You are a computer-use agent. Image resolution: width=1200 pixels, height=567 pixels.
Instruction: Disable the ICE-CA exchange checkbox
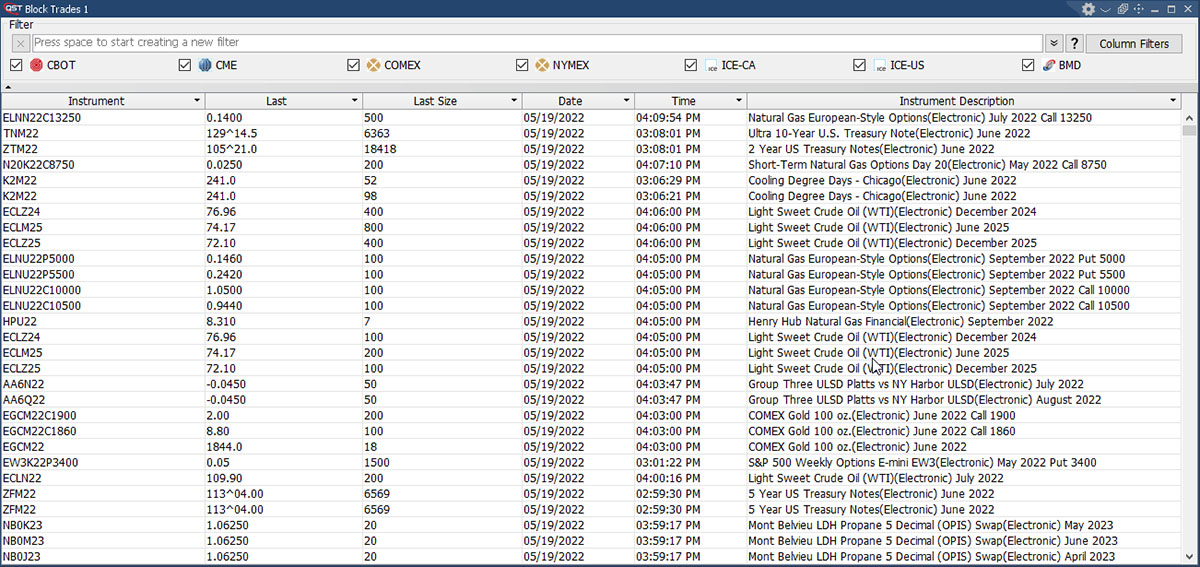pyautogui.click(x=691, y=66)
